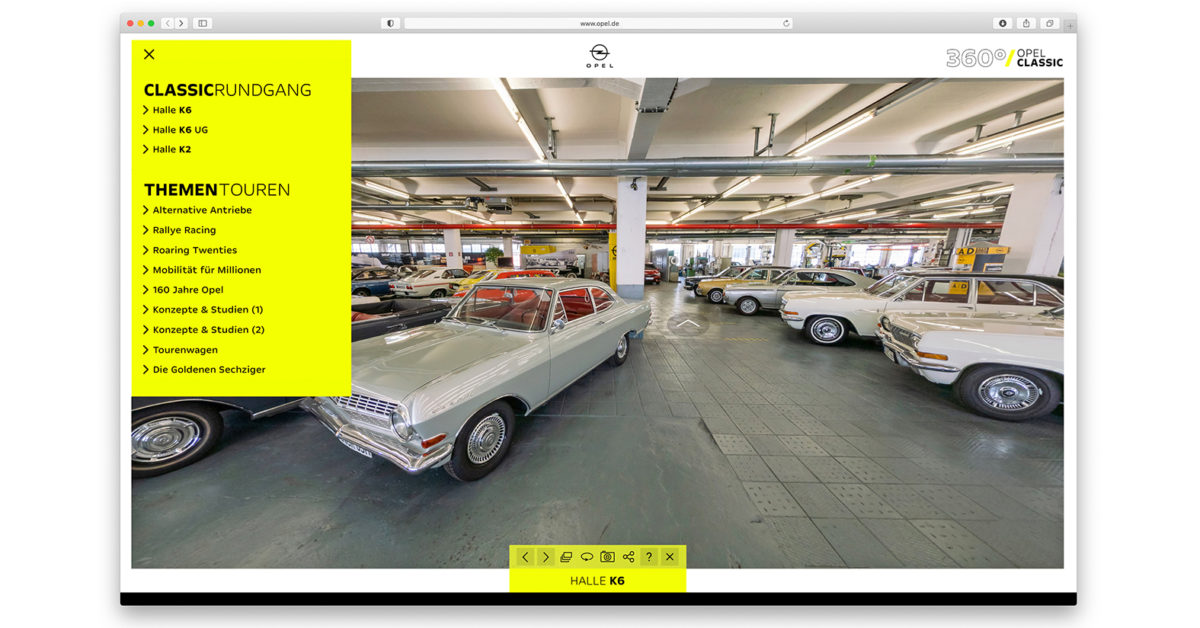Image resolution: width=1200 pixels, height=628 pixels.
Task: Show Safari tab overview
Action: pyautogui.click(x=1050, y=23)
